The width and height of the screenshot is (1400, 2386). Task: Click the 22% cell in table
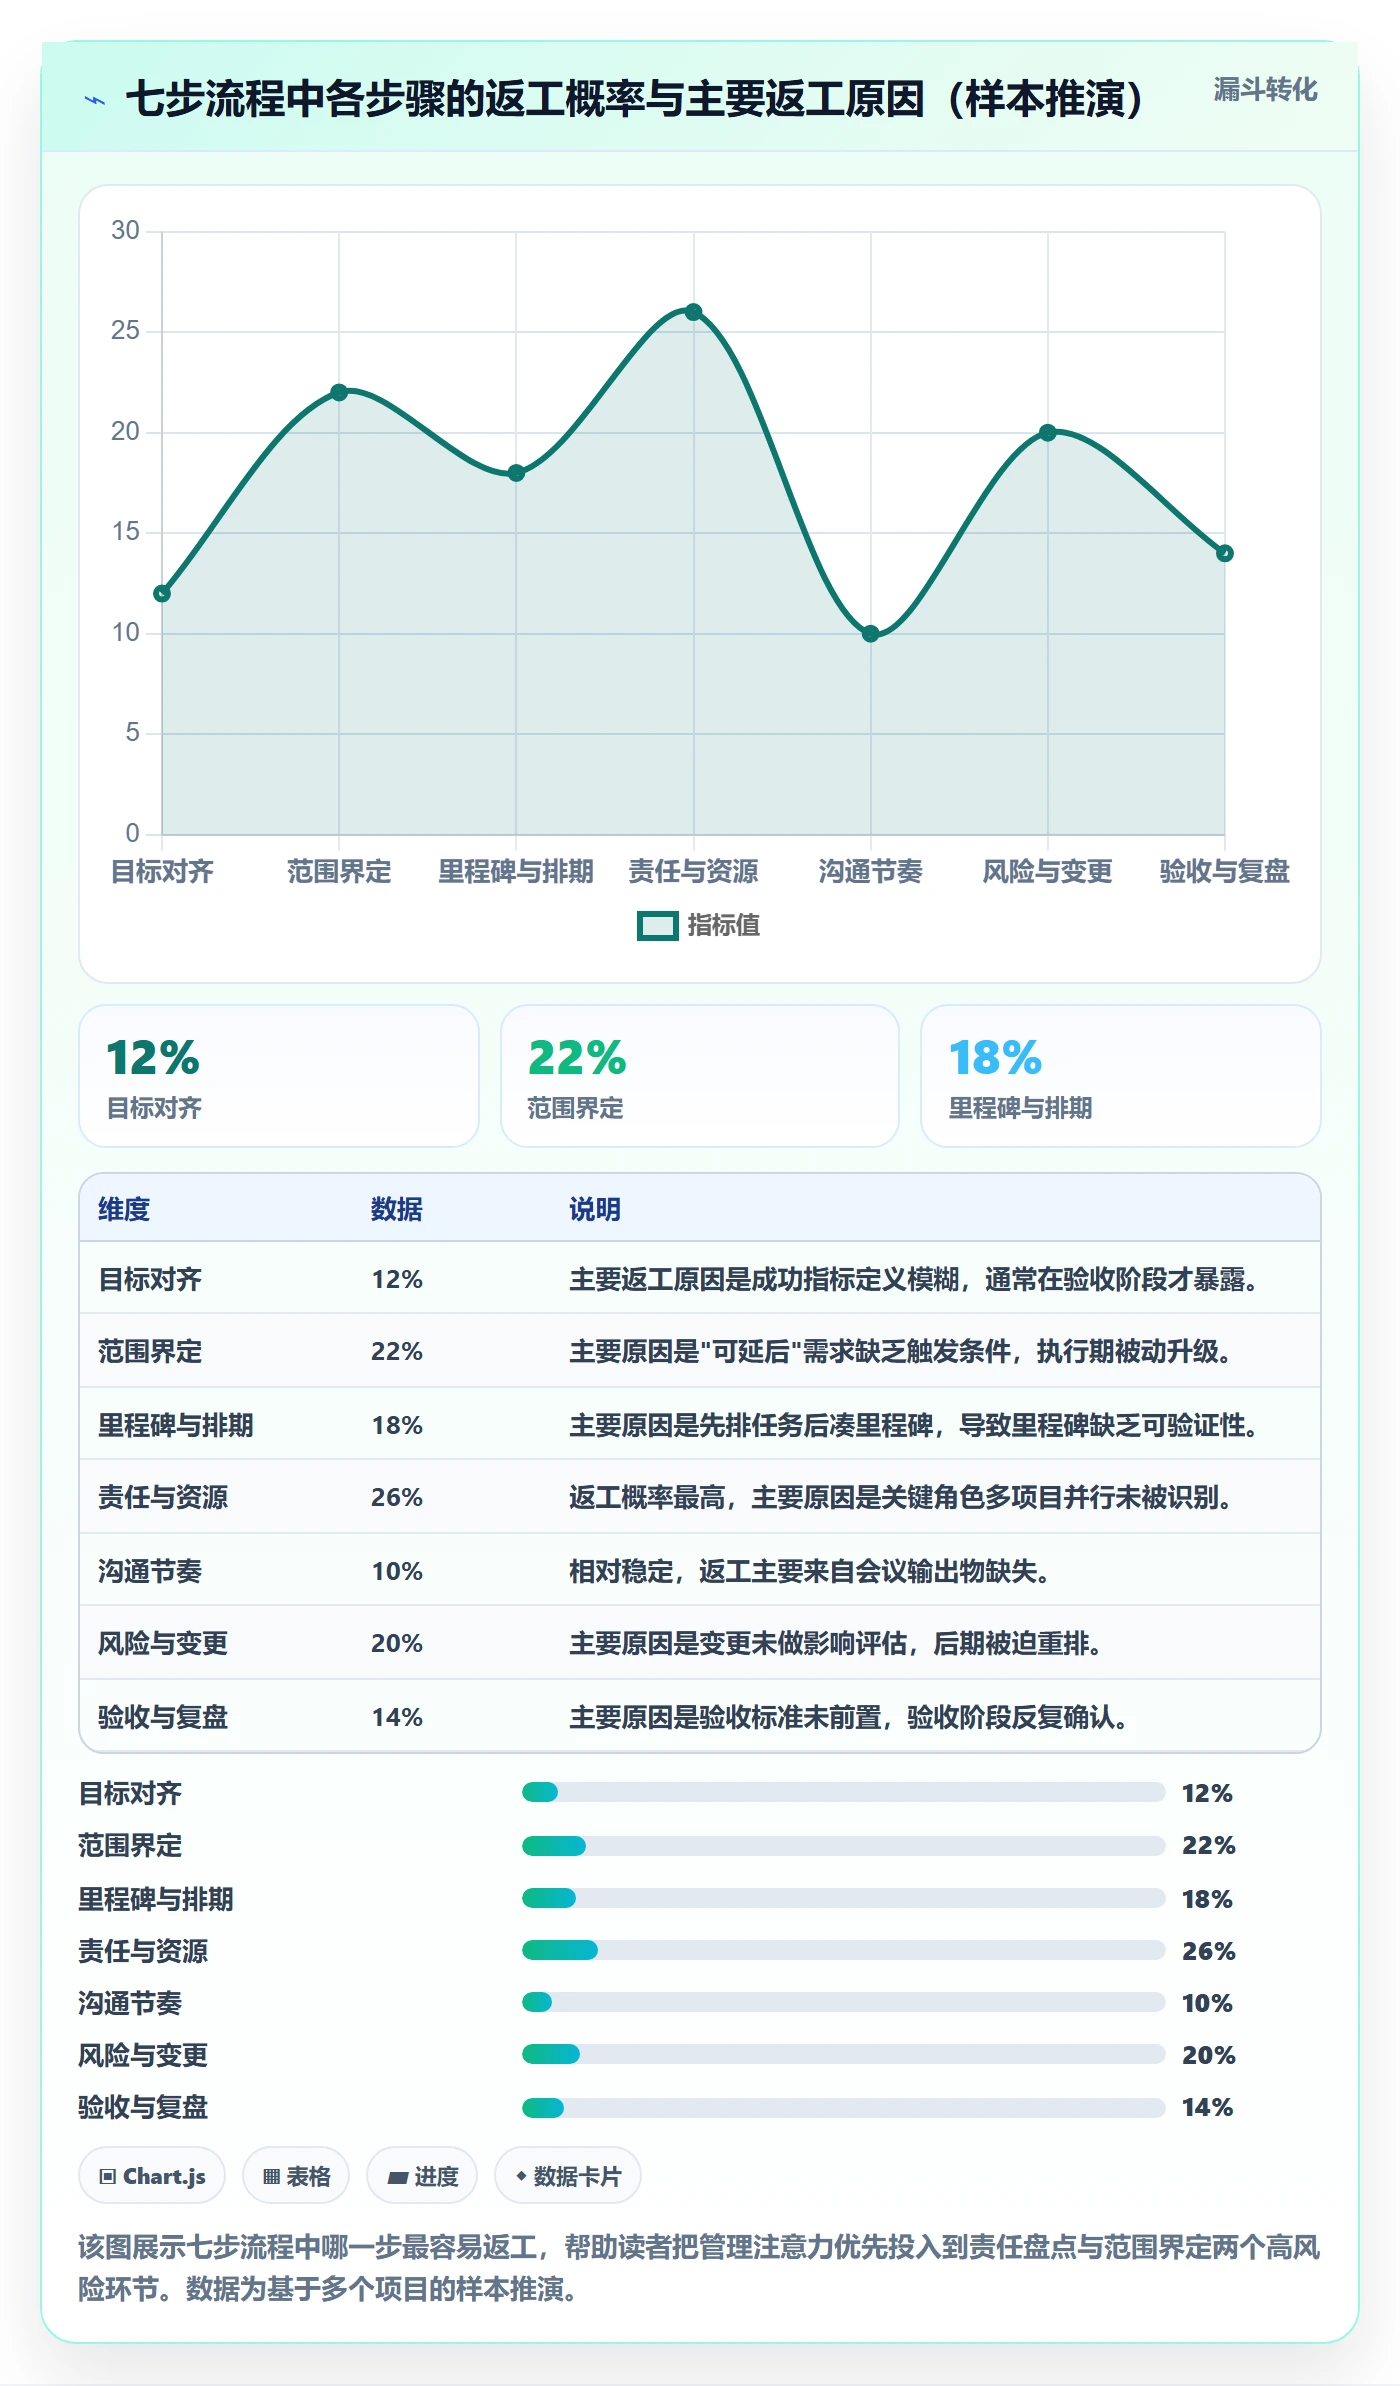(397, 1352)
